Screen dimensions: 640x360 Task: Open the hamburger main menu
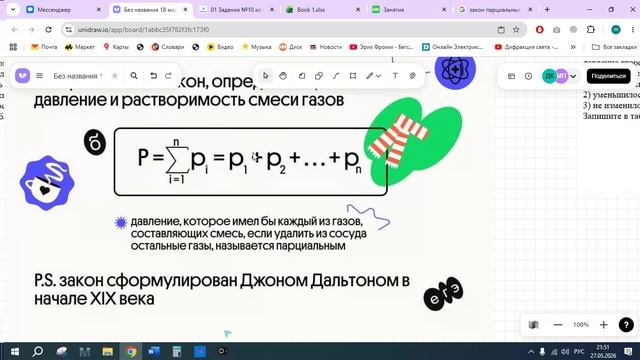coord(40,76)
